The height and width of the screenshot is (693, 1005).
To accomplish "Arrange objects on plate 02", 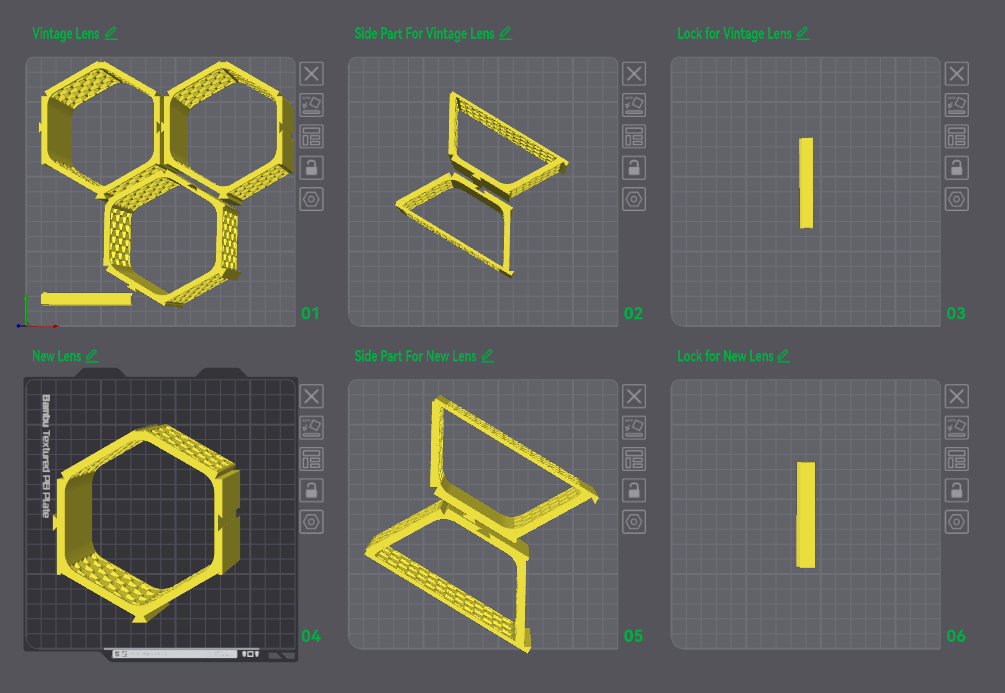I will click(634, 137).
